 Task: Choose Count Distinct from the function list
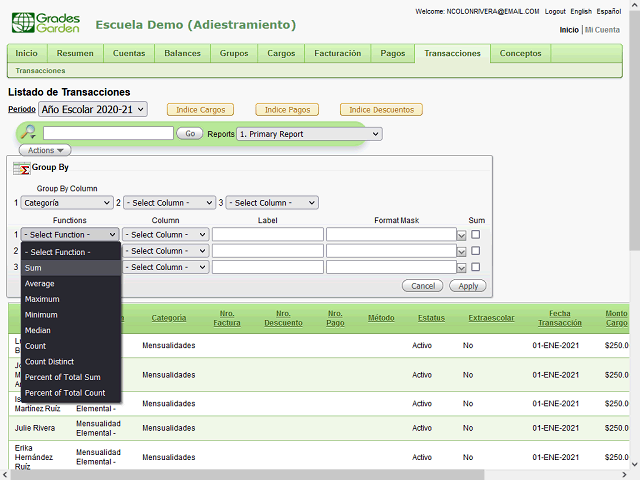(x=71, y=362)
